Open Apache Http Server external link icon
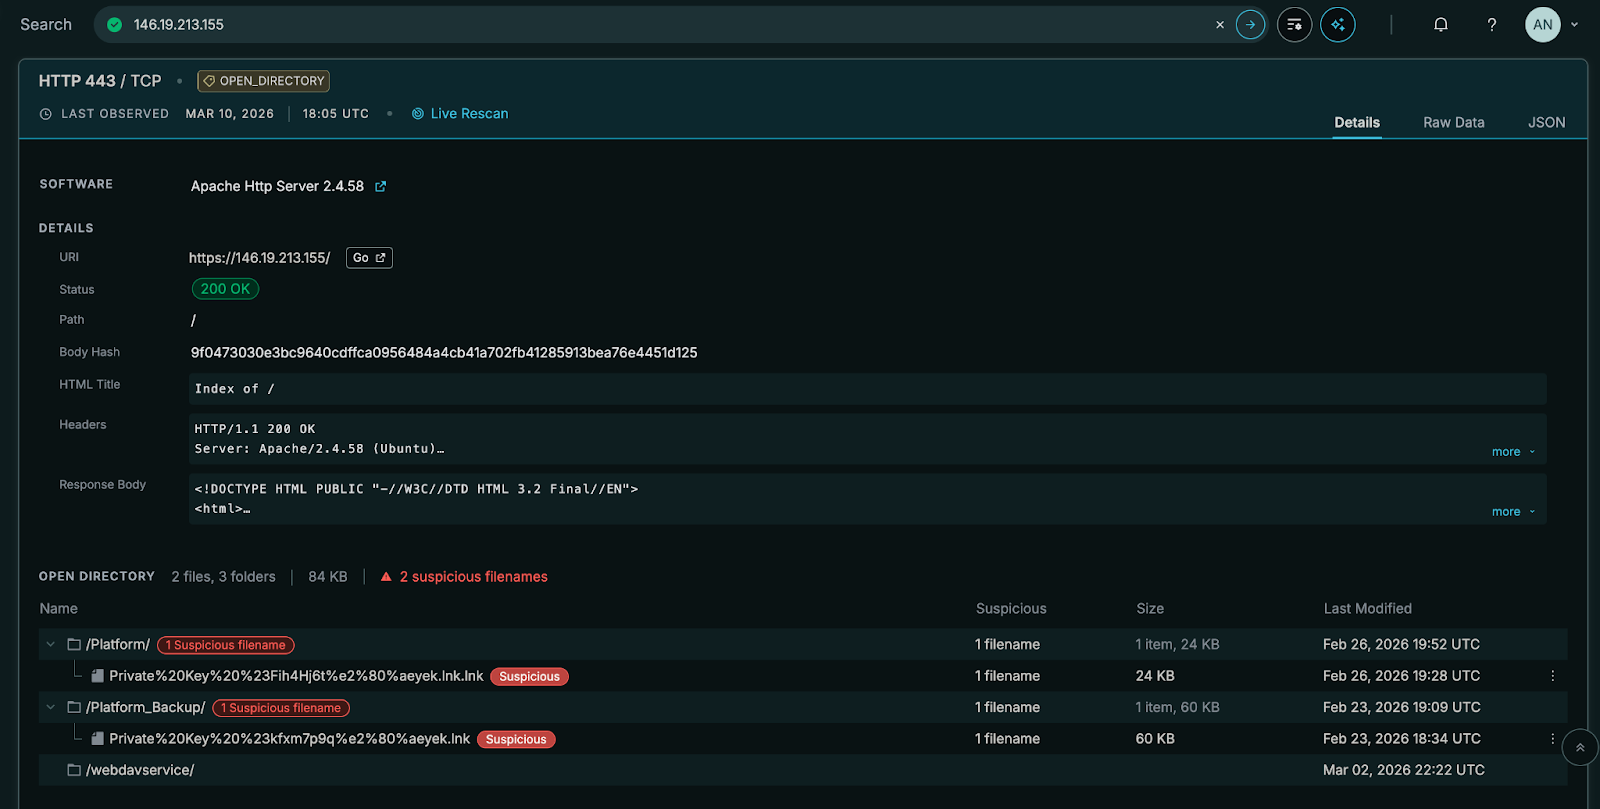The width and height of the screenshot is (1600, 809). pyautogui.click(x=381, y=187)
